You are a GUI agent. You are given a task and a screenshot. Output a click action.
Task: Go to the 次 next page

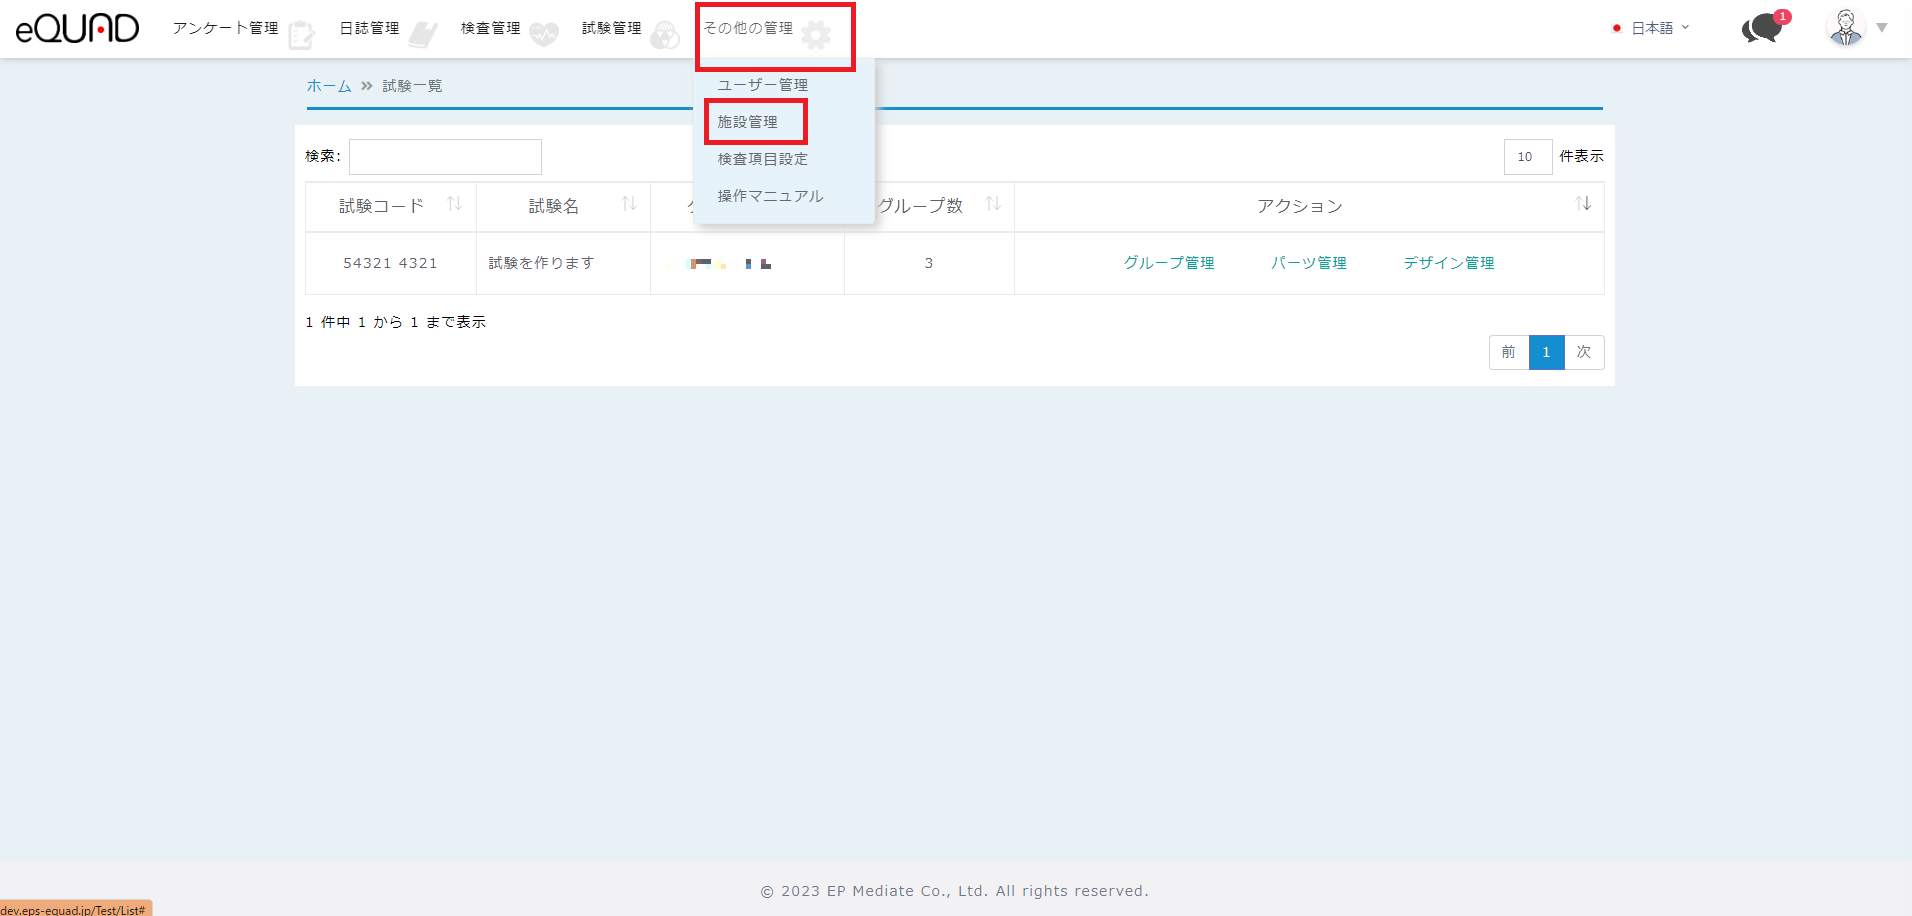tap(1584, 352)
